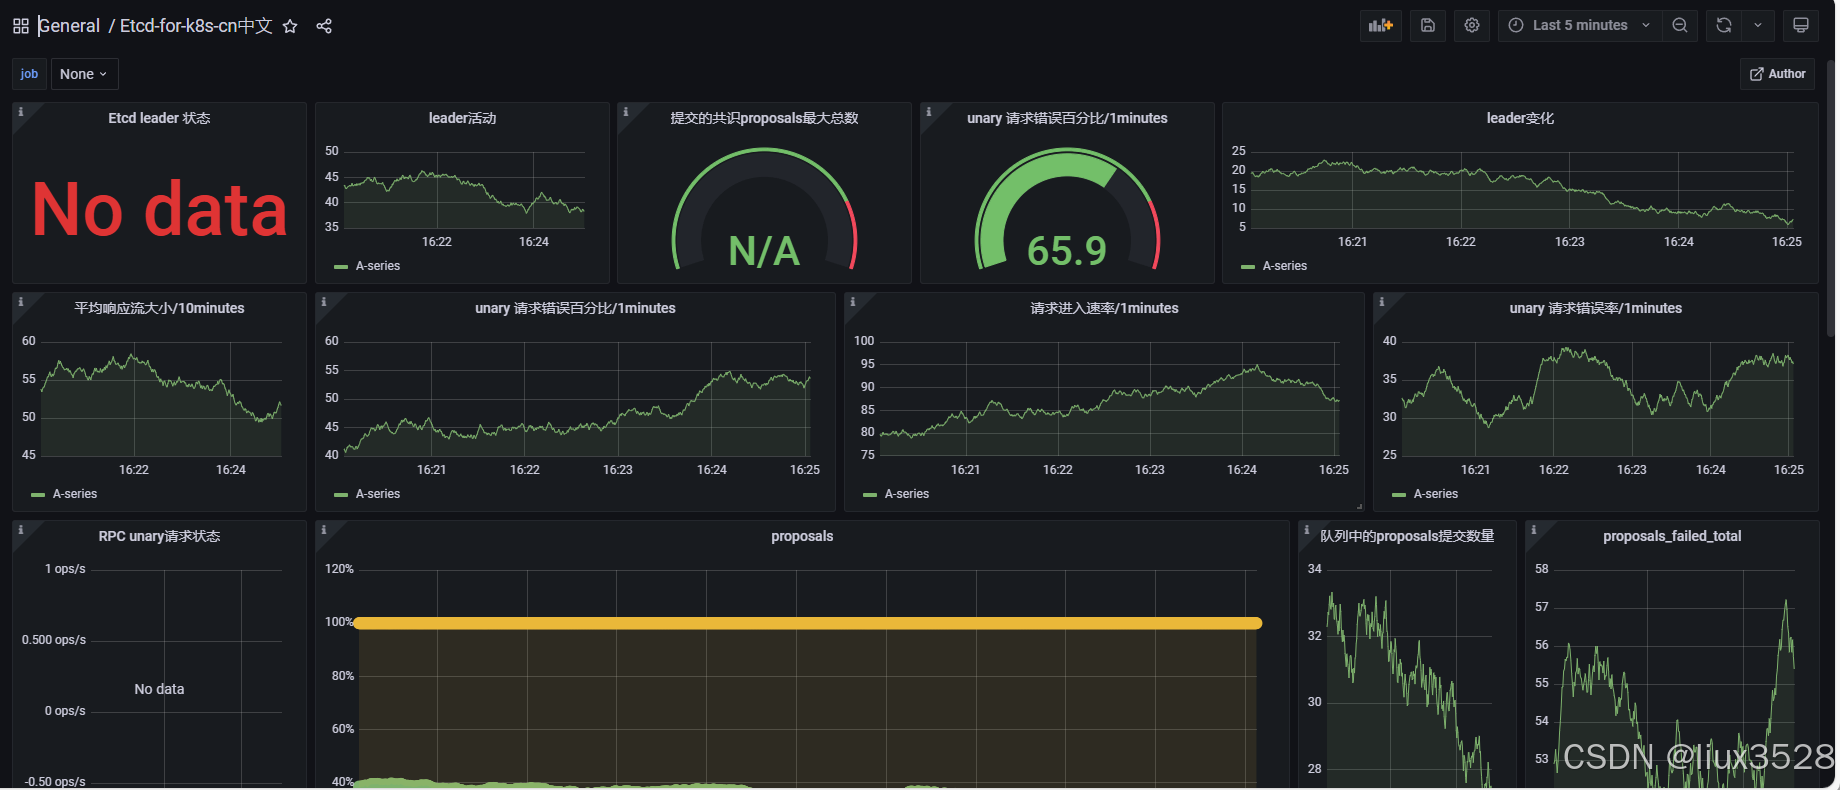This screenshot has width=1840, height=790.
Task: Toggle A-series legend in unary 请求错误百分比 graph
Action: 377,494
